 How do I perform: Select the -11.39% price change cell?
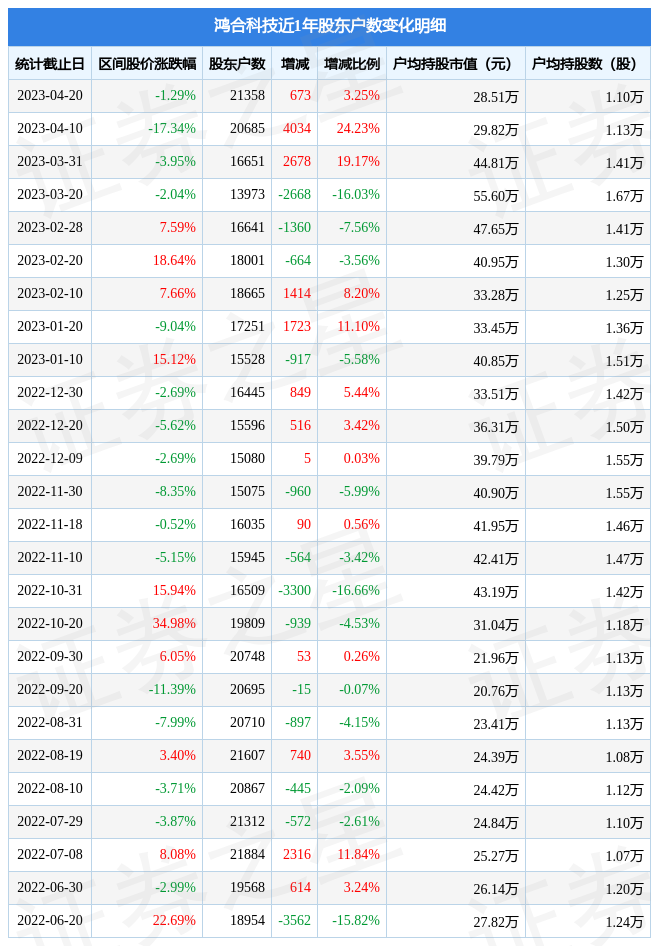coord(172,689)
